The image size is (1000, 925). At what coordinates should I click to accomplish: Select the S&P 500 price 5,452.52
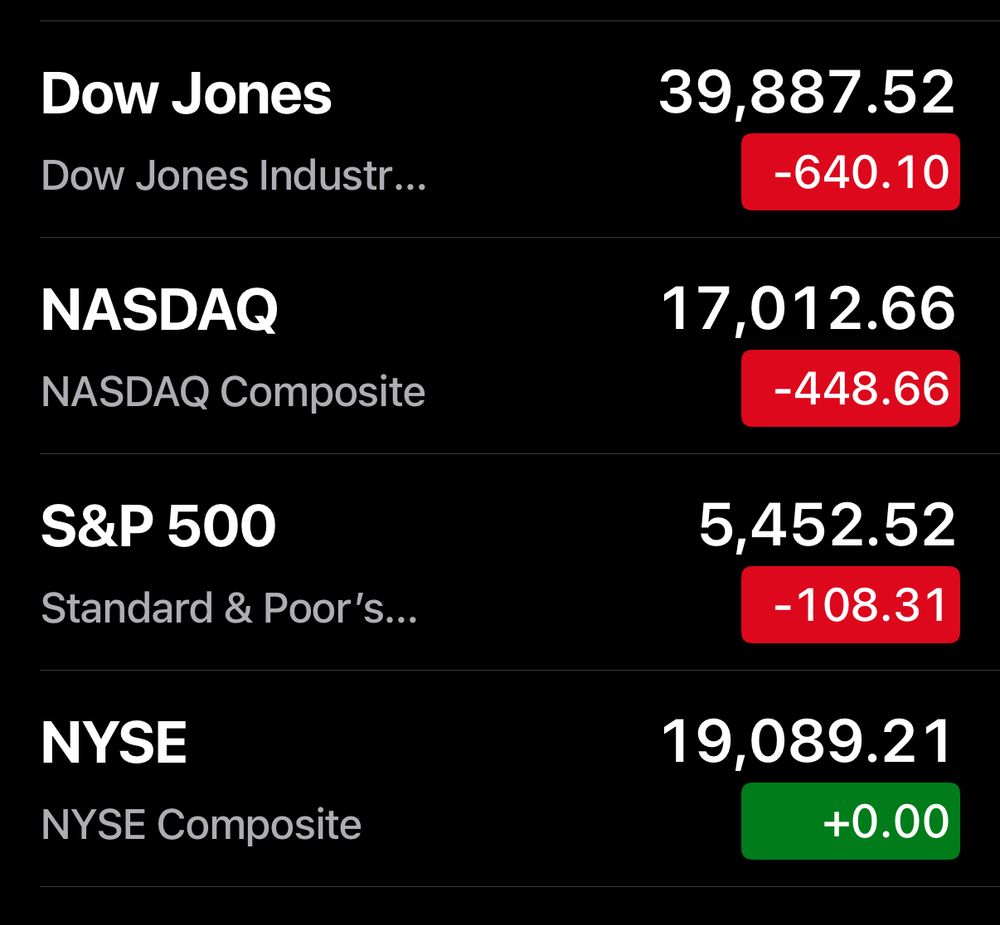click(x=827, y=526)
